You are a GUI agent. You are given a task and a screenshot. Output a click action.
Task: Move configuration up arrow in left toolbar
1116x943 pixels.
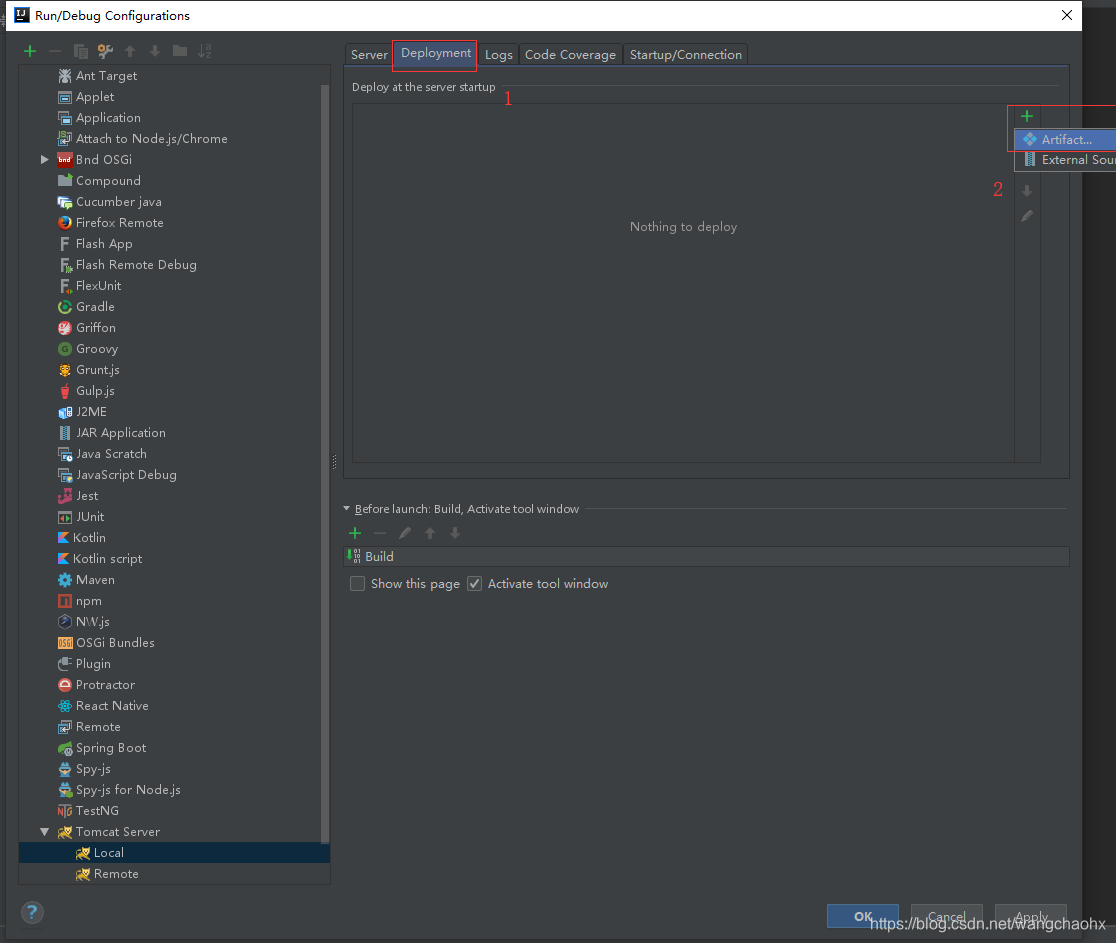click(130, 51)
